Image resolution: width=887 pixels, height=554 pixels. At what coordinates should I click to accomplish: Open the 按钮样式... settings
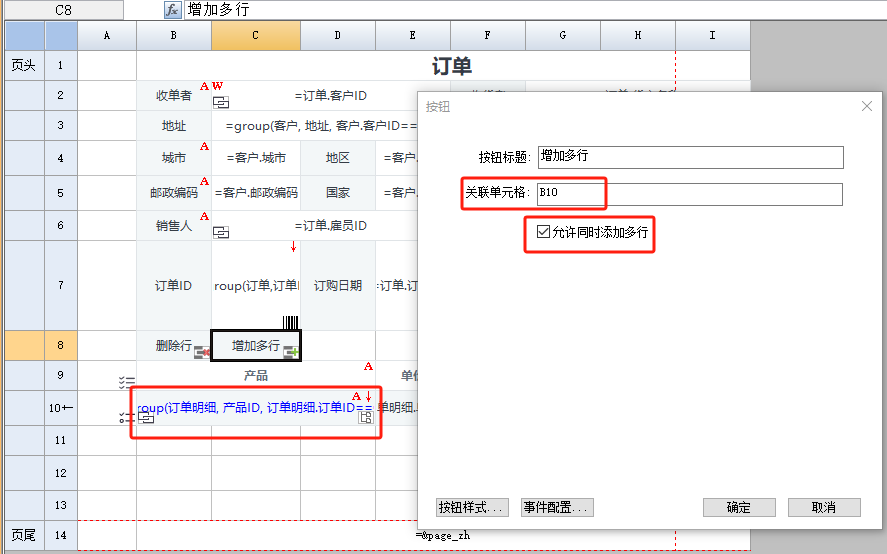click(473, 507)
